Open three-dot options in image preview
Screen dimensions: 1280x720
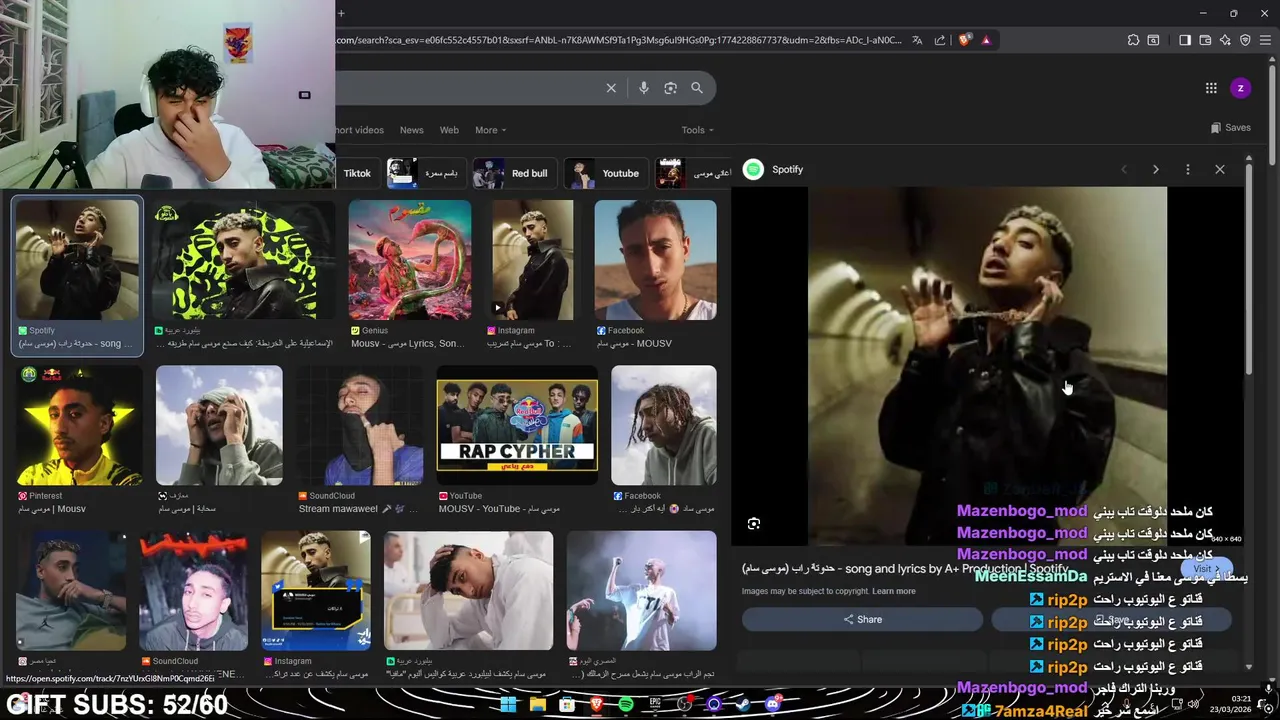(1188, 170)
